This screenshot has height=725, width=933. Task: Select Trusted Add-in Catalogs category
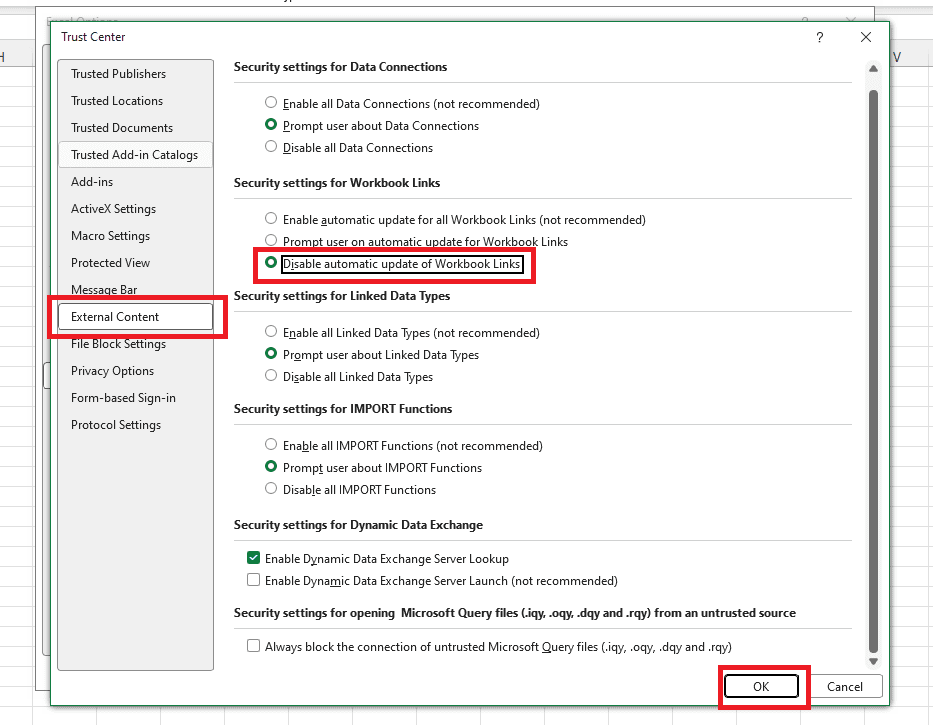click(136, 155)
